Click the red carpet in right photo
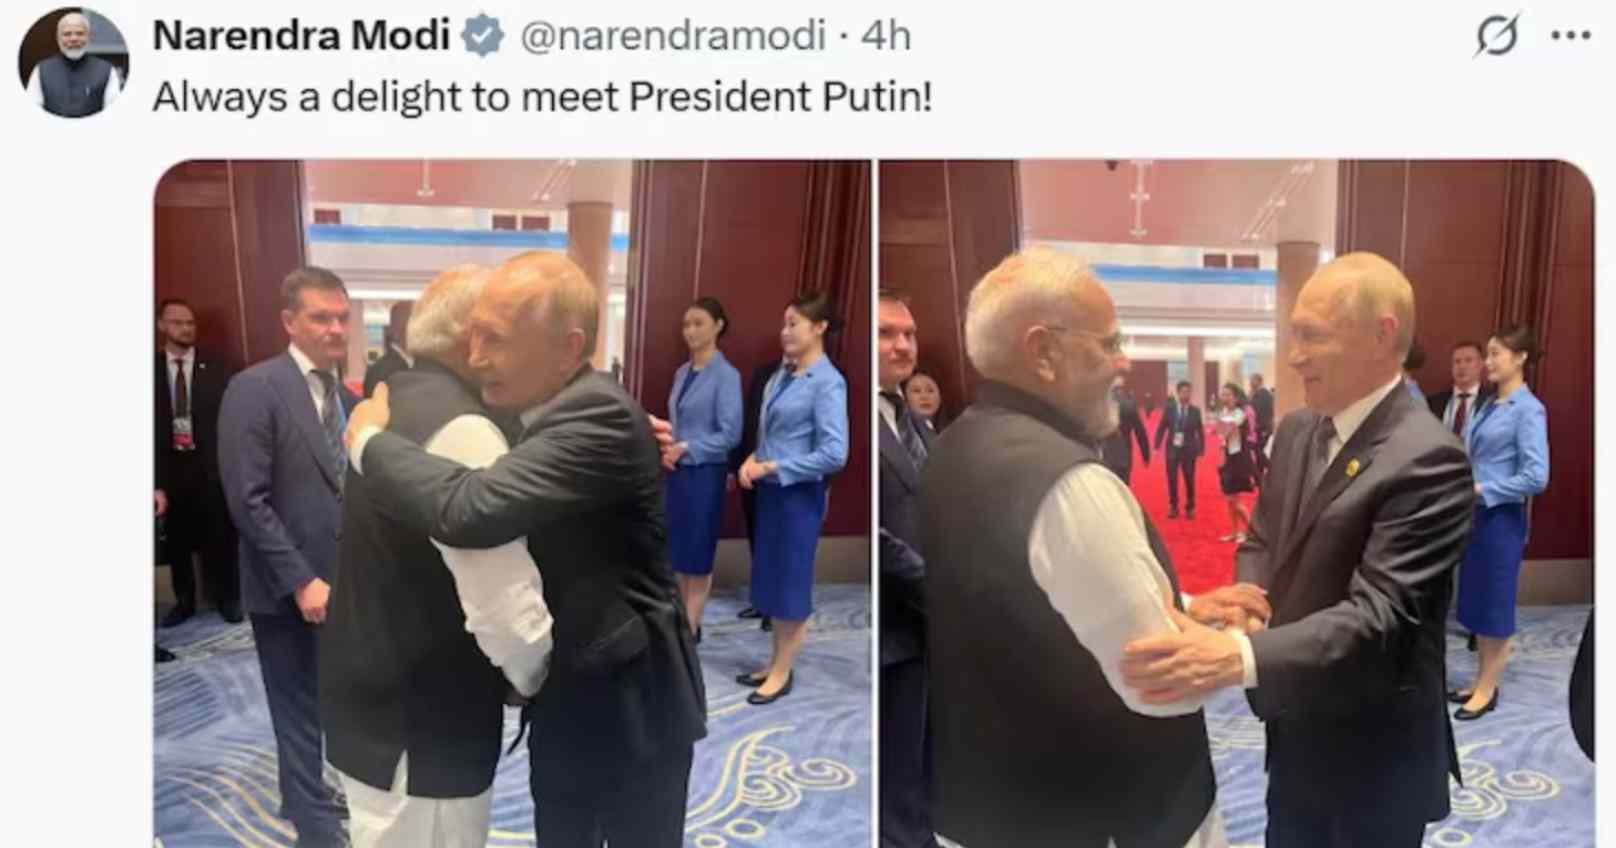 1195,530
